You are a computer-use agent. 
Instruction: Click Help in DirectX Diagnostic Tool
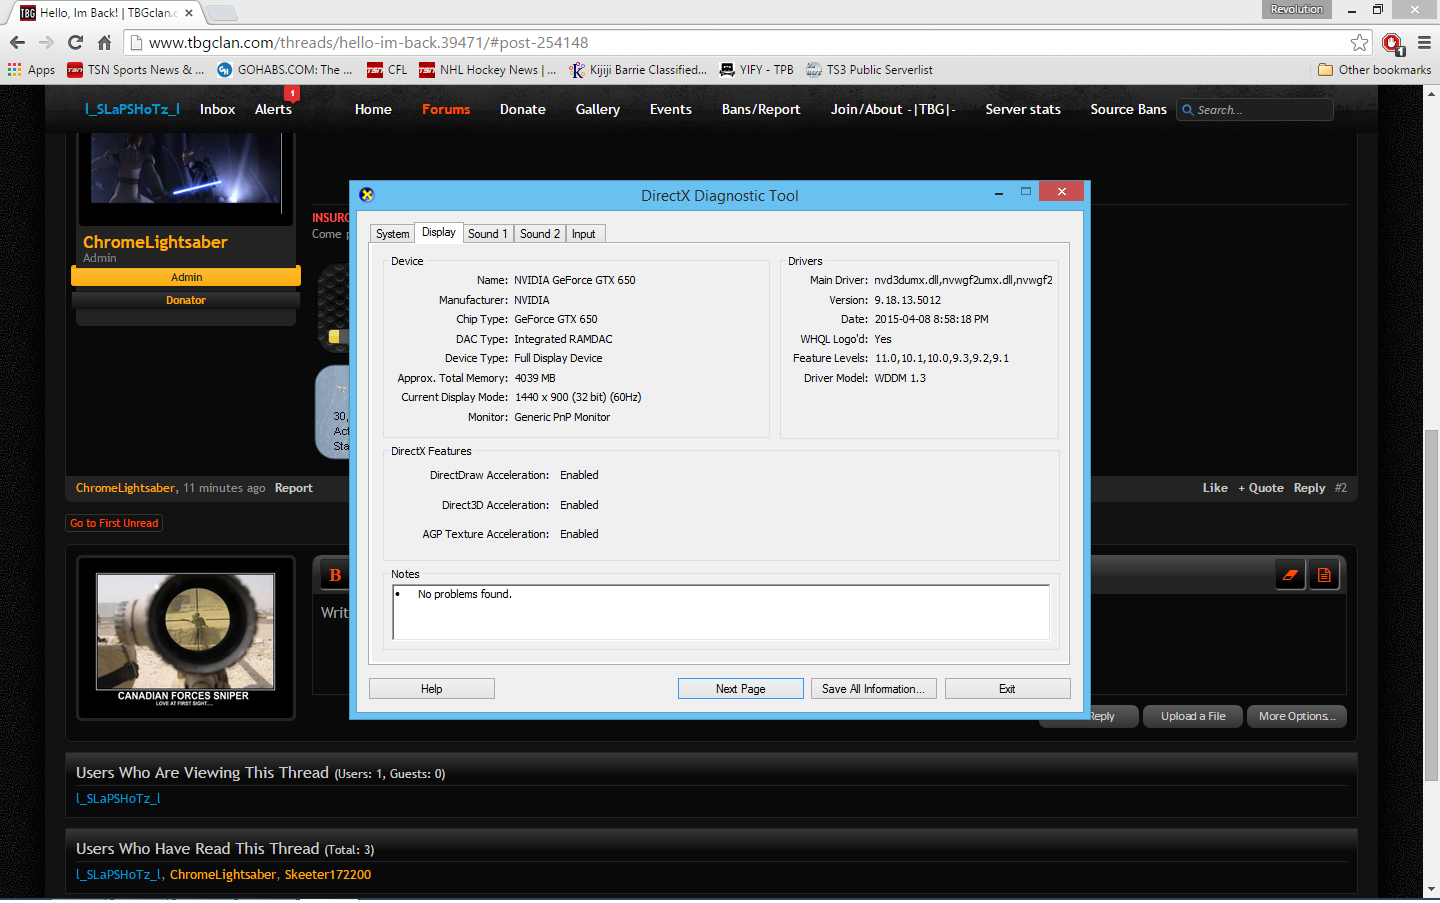[432, 689]
